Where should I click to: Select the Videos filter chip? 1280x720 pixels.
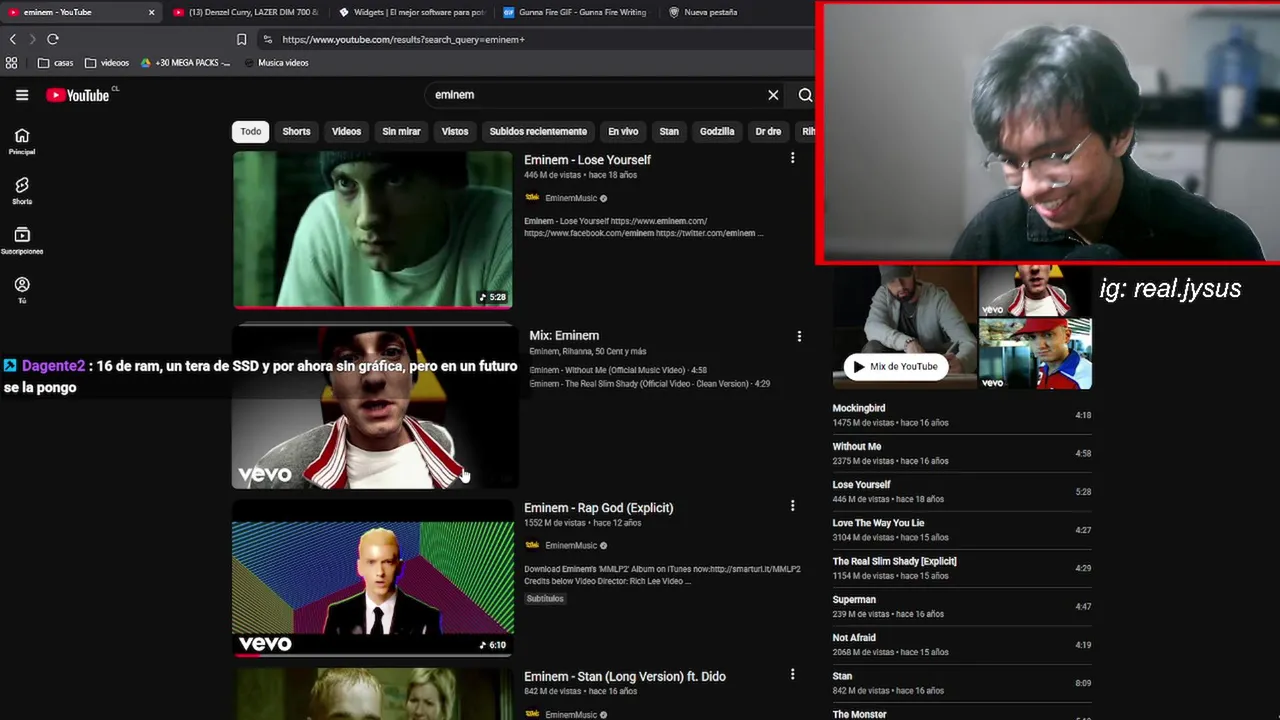[346, 131]
